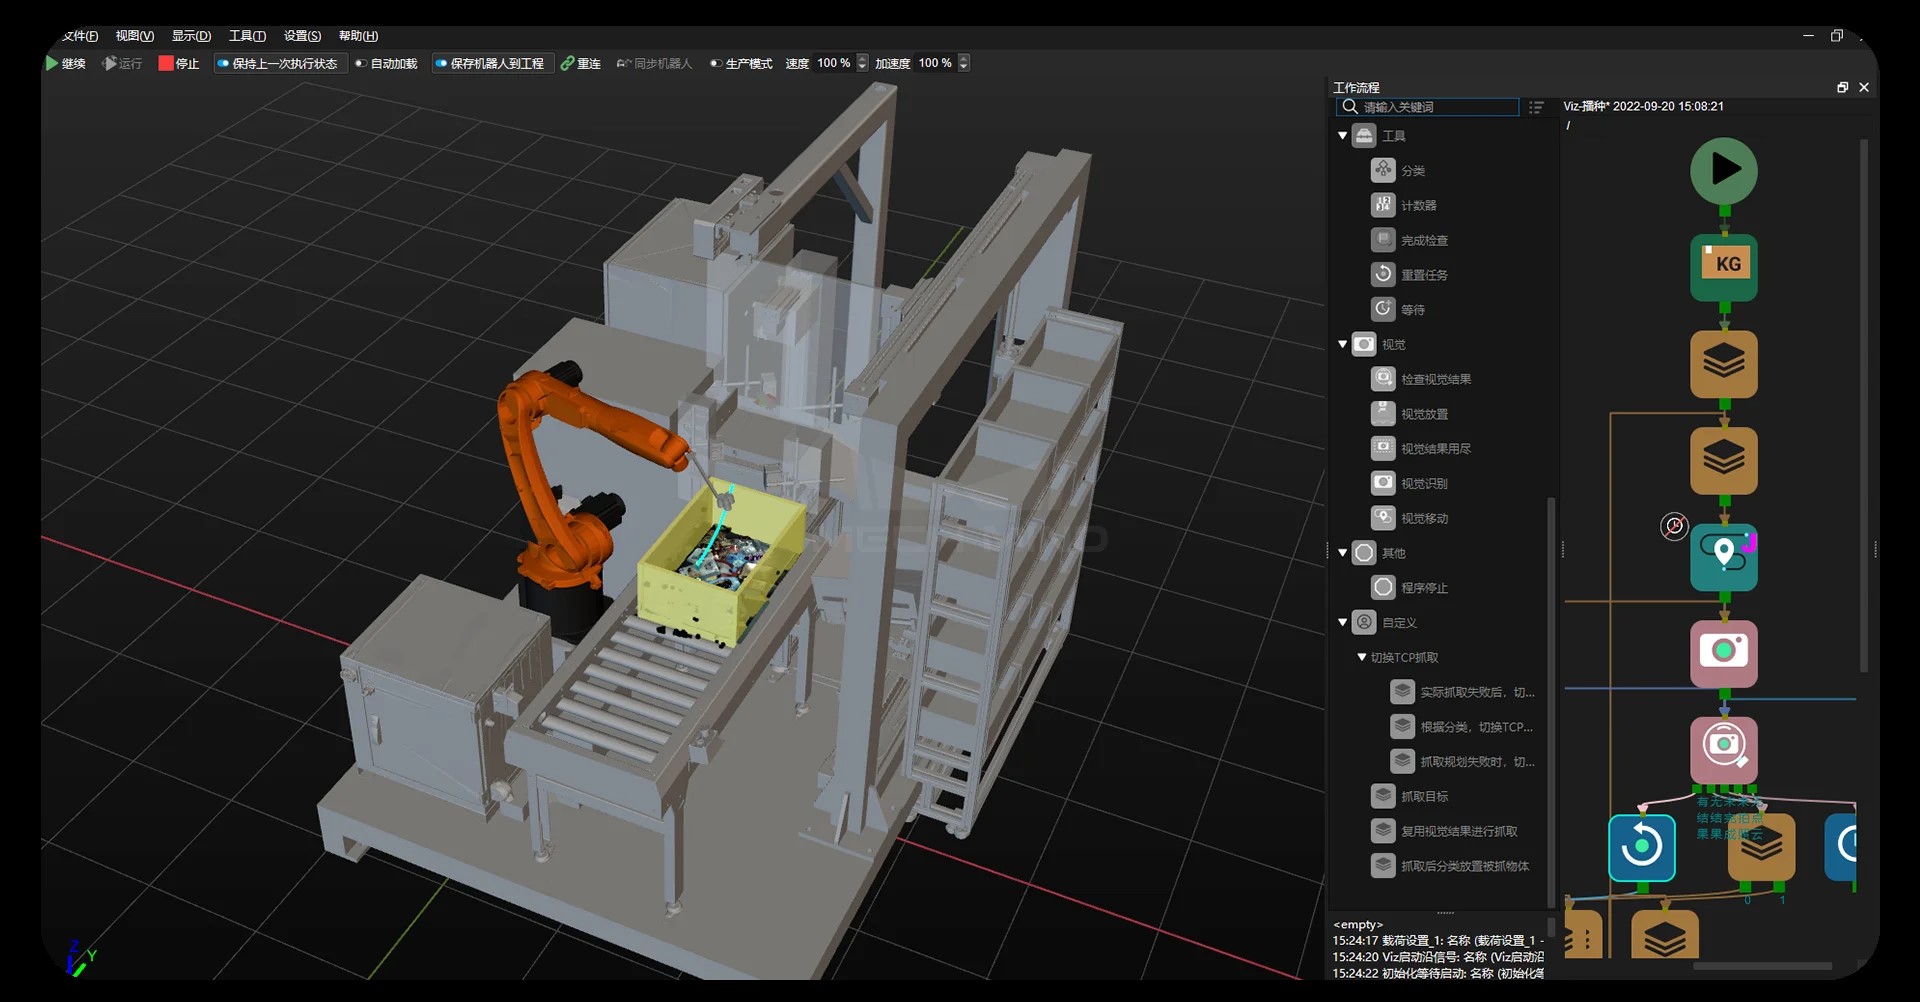Screen dimensions: 1920x1002
Task: Click the green start node in workflow
Action: click(x=1723, y=171)
